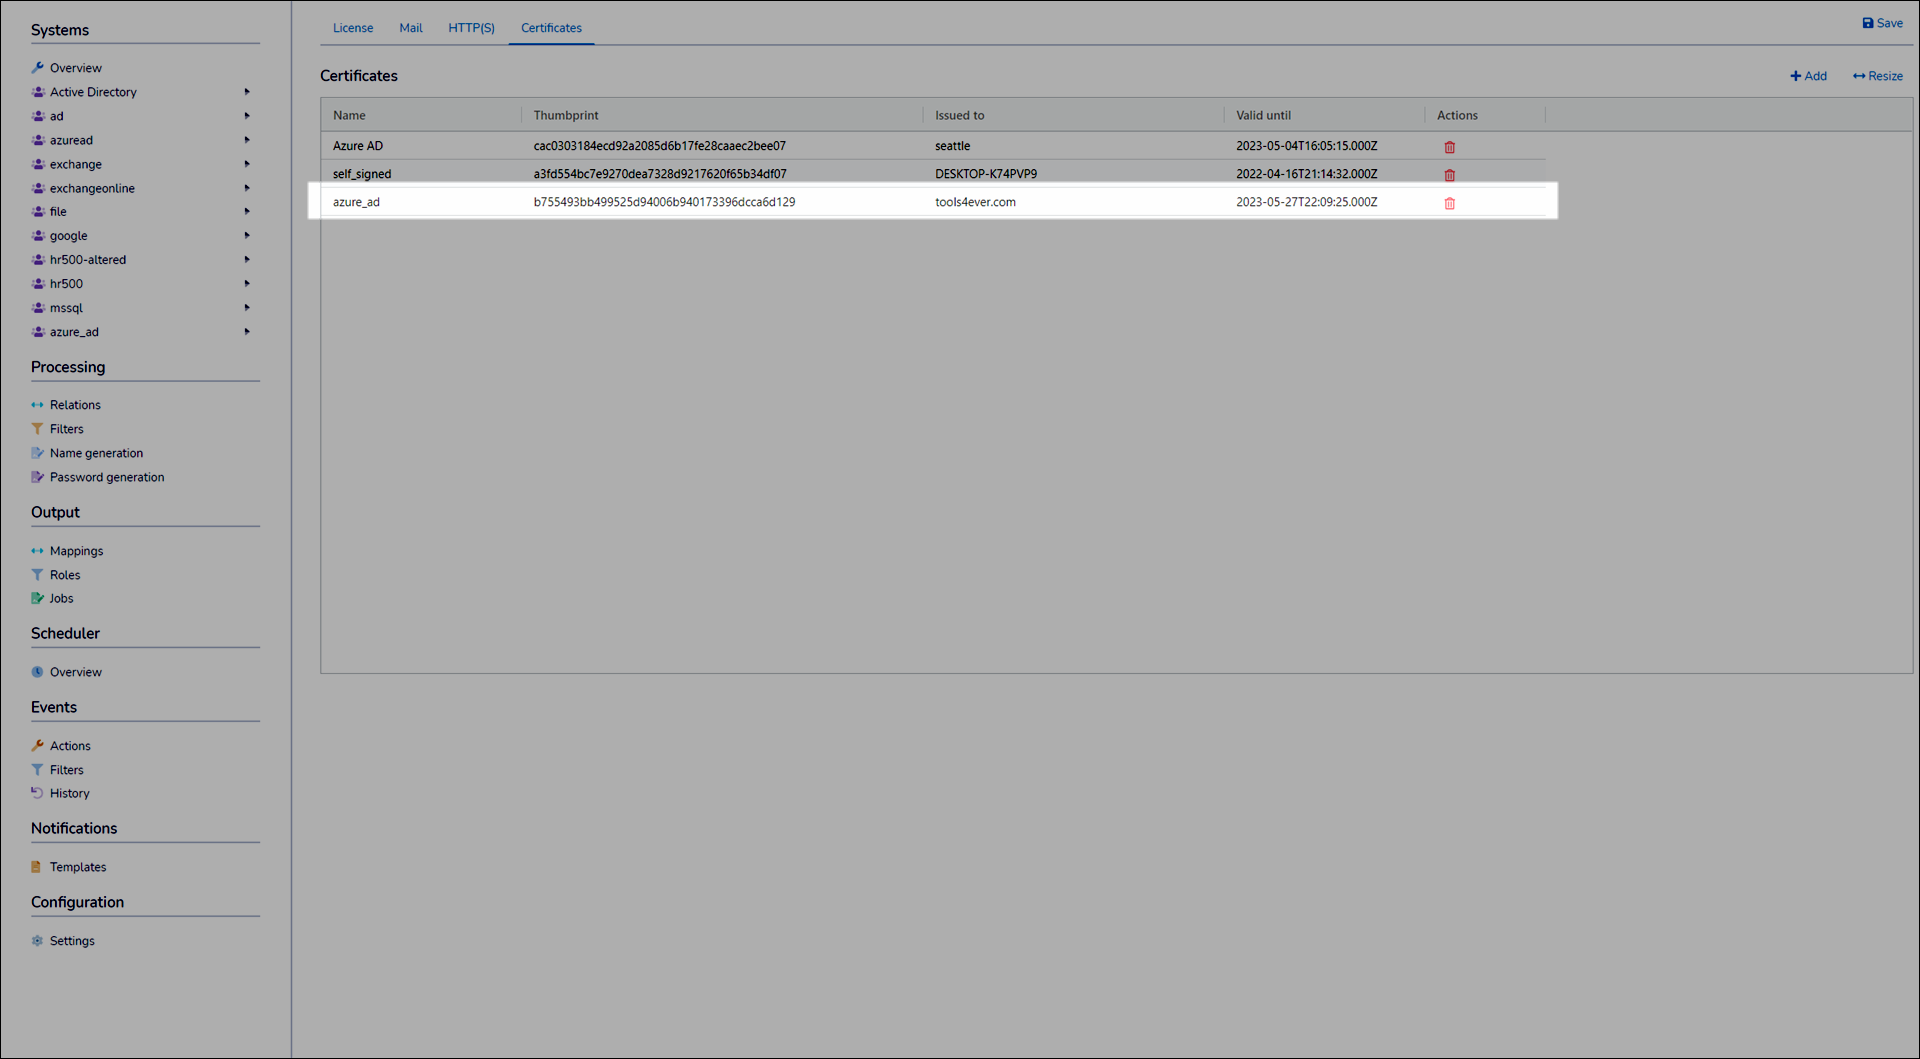Expand the hr500-altered system arrow
Screen dimensions: 1920x1059
pyautogui.click(x=247, y=260)
